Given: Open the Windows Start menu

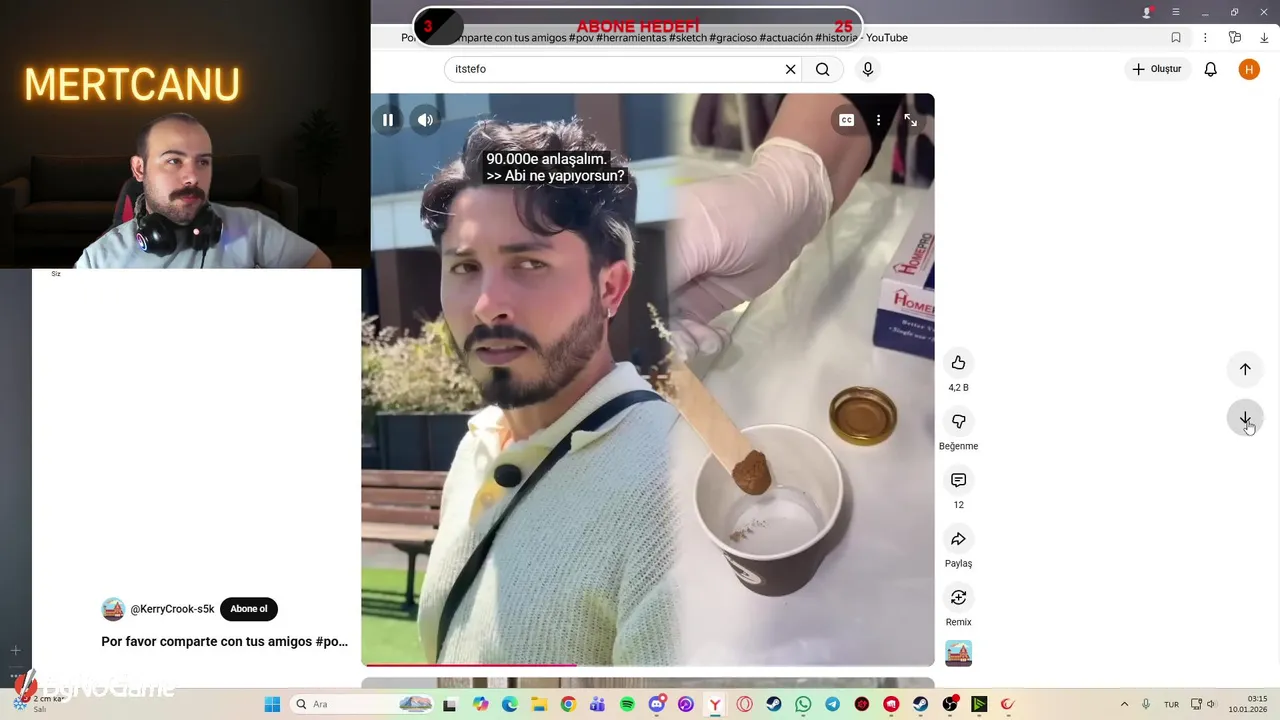Looking at the screenshot, I should (x=272, y=704).
